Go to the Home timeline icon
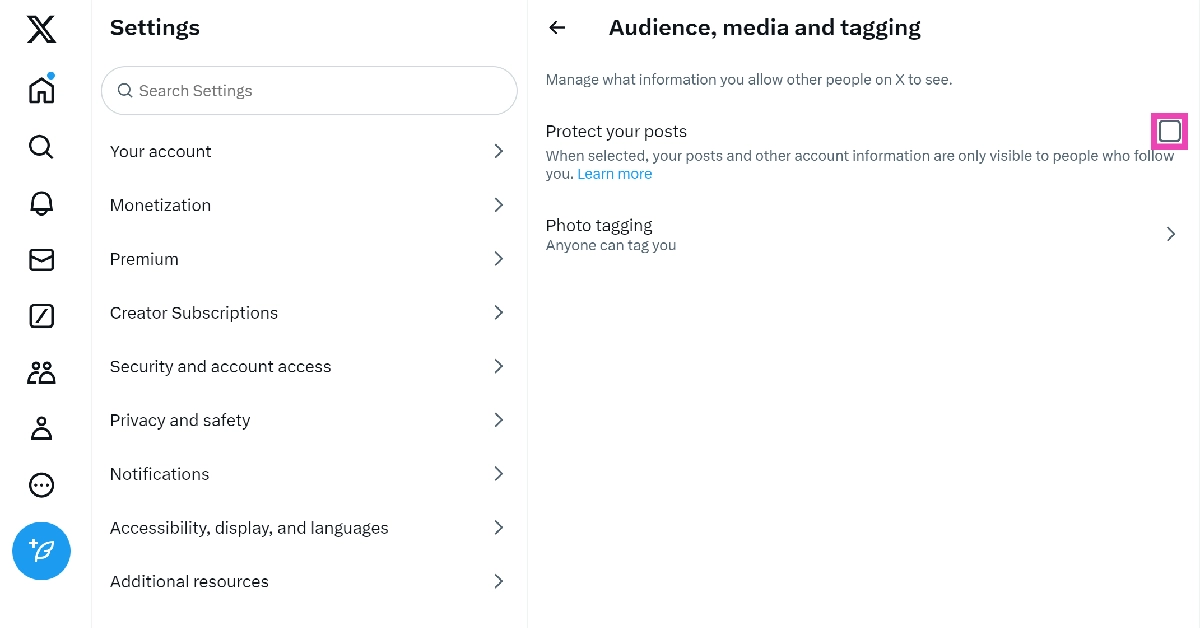The height and width of the screenshot is (628, 1200). (x=41, y=90)
